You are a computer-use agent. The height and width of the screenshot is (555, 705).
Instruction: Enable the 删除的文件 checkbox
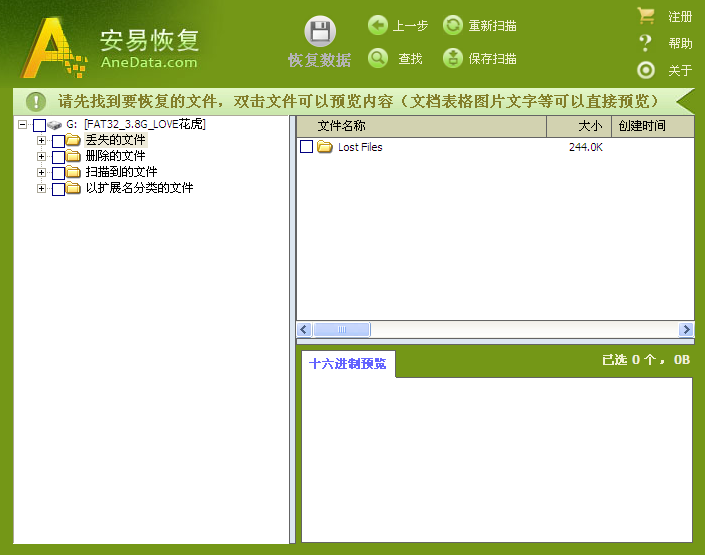click(58, 157)
